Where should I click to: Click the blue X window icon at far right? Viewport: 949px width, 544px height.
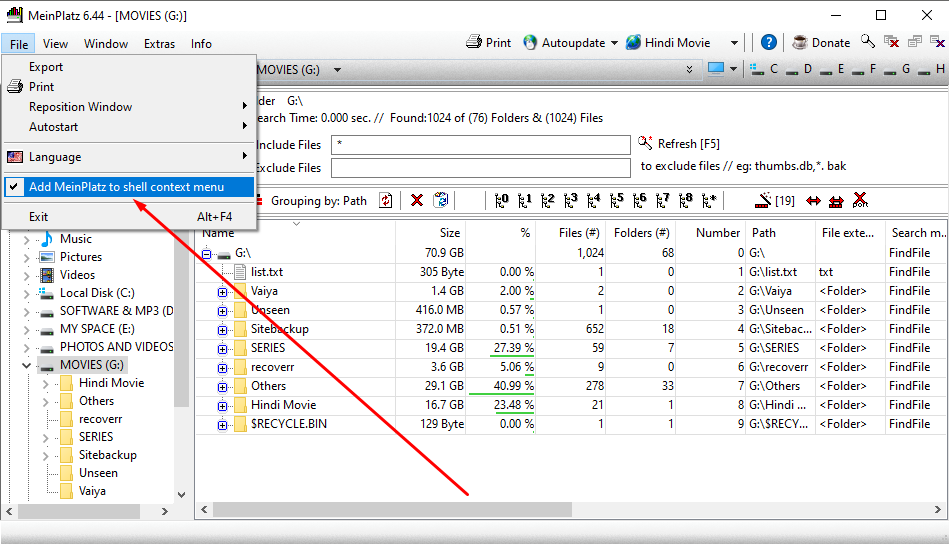pos(938,42)
